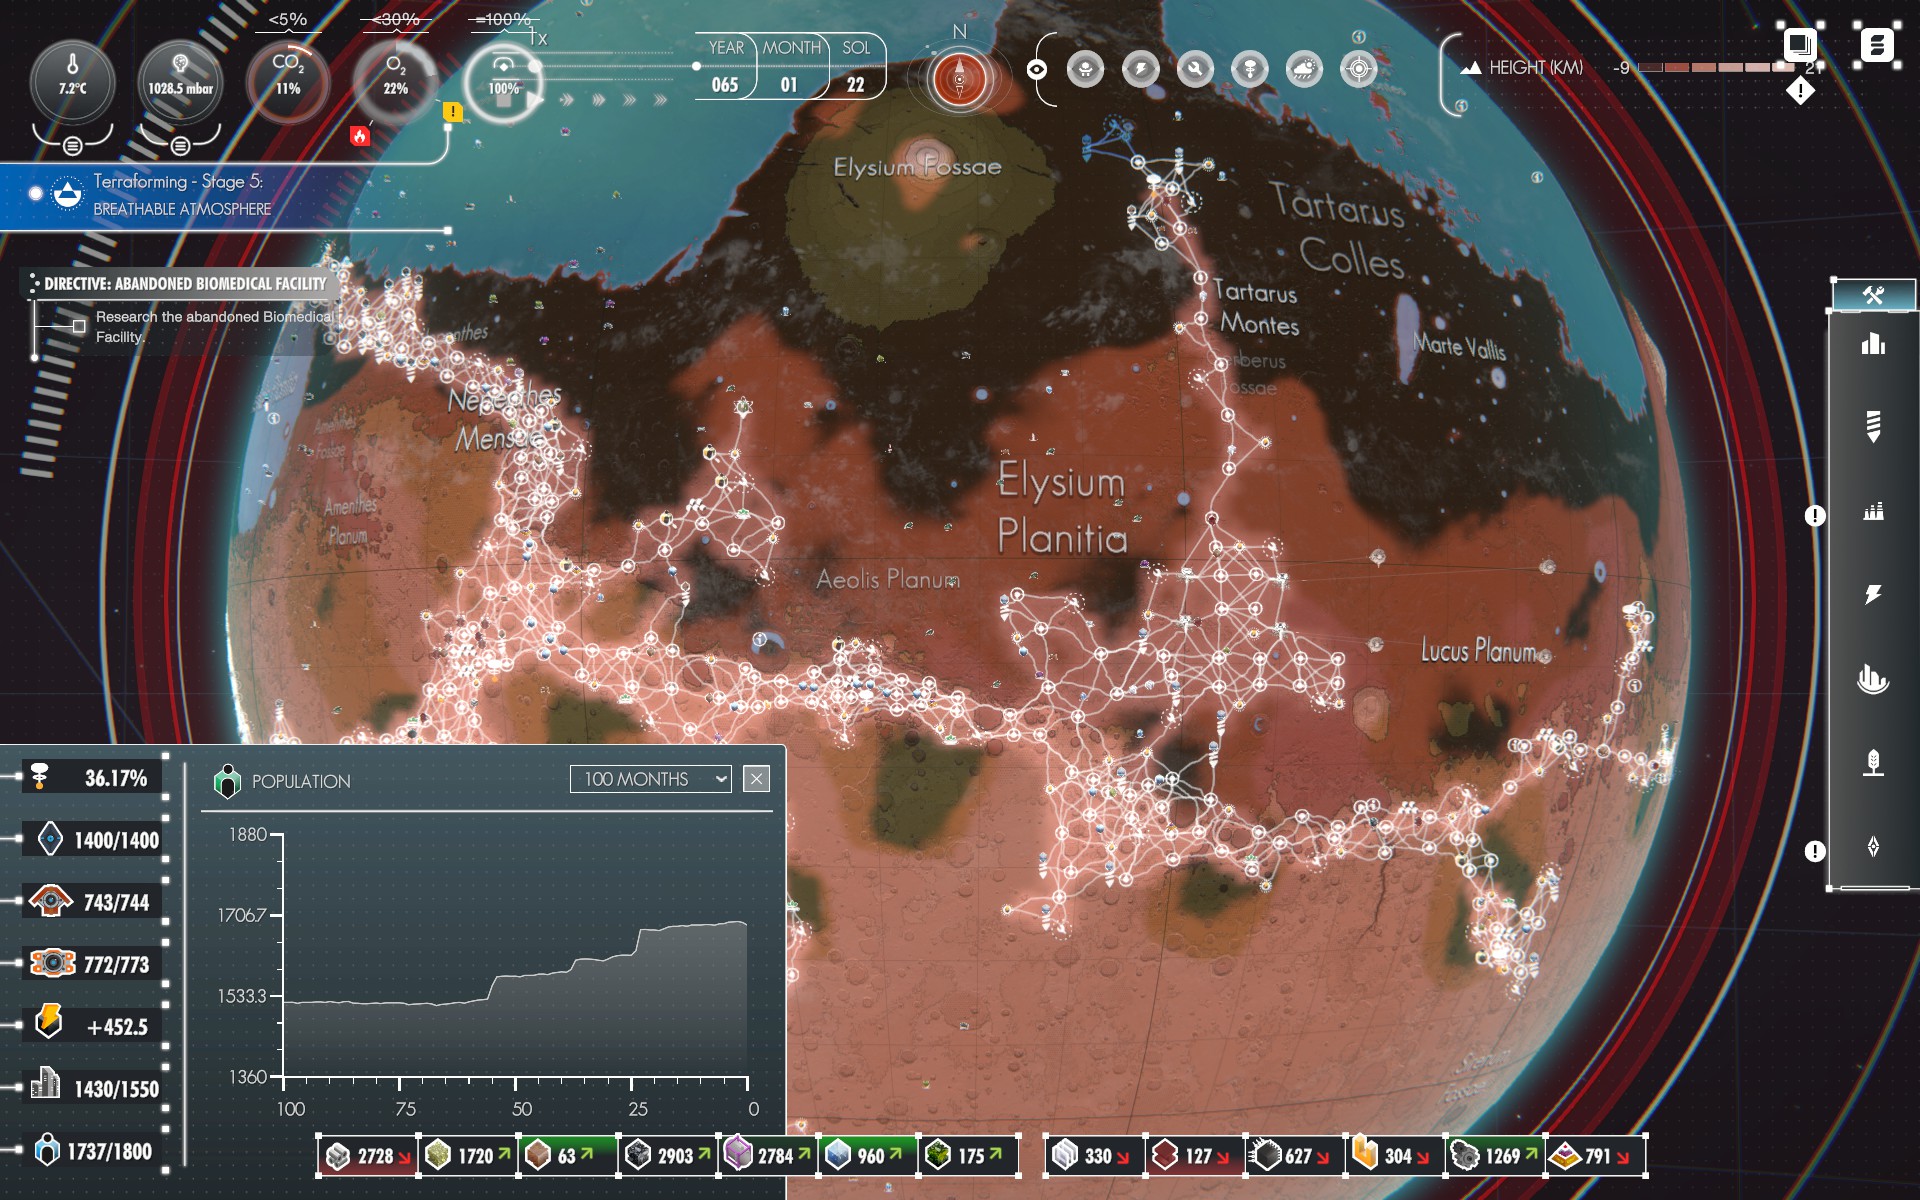Image resolution: width=1920 pixels, height=1200 pixels.
Task: Click the yellow exclamation warning marker
Action: [x=452, y=112]
